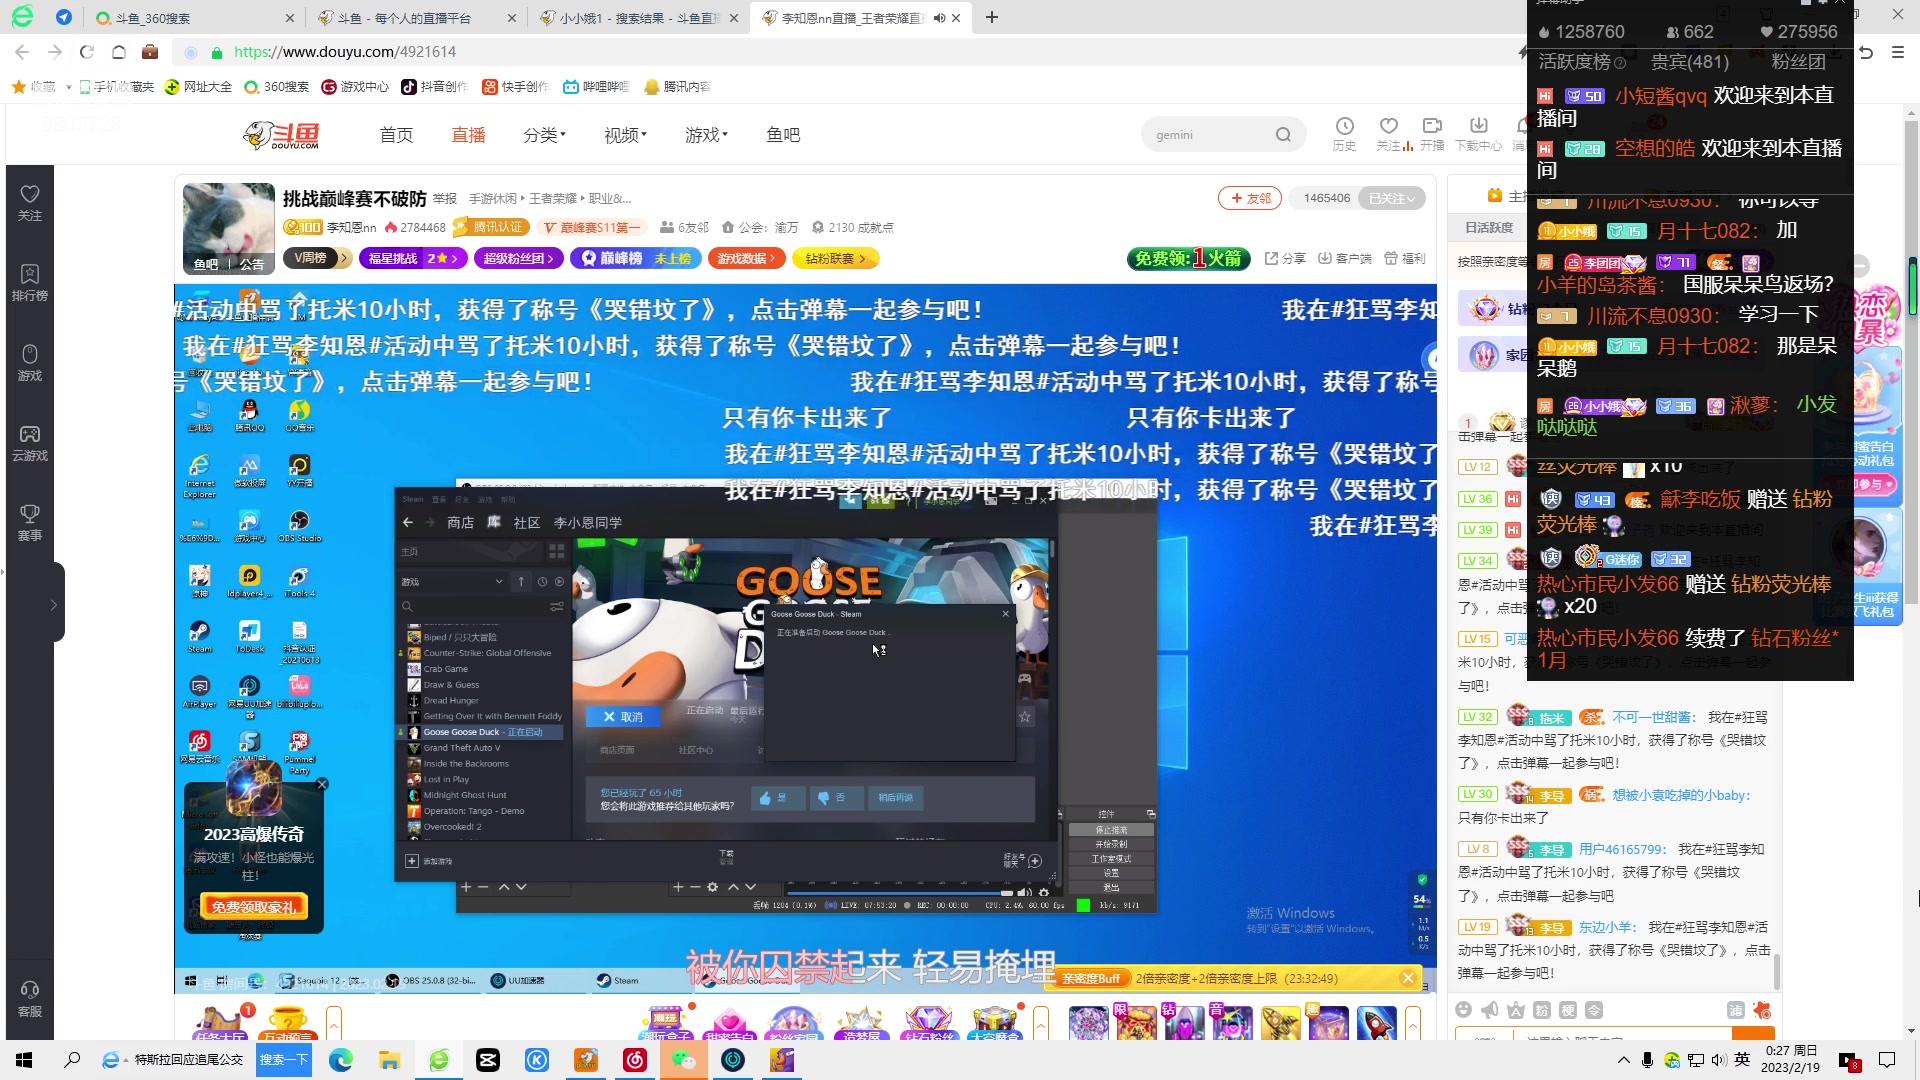This screenshot has height=1080, width=1920.
Task: Go to 鱼吧 in Douyu navigation
Action: tap(783, 135)
